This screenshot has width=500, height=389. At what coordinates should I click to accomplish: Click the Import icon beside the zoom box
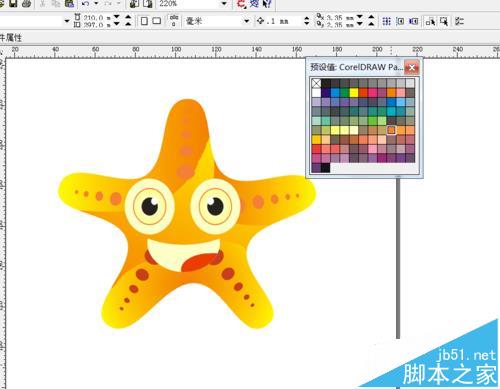tap(134, 3)
